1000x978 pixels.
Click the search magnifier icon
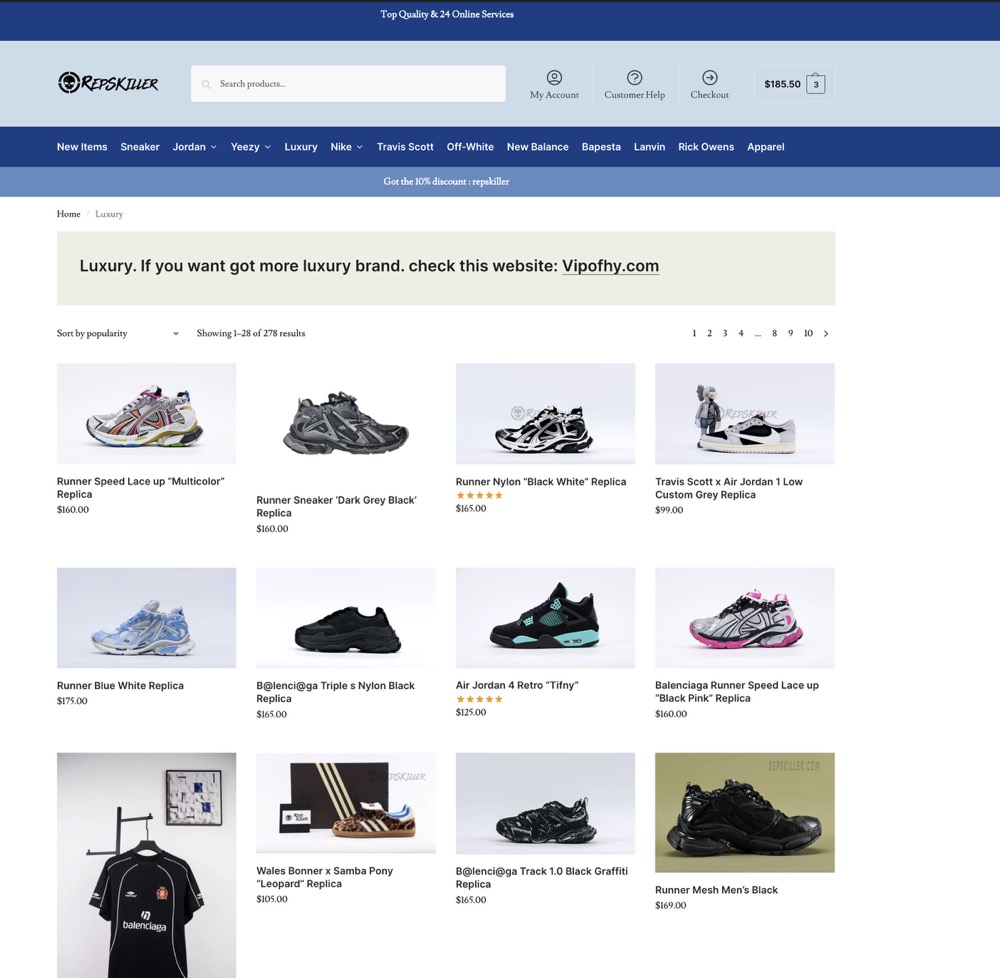pyautogui.click(x=207, y=84)
